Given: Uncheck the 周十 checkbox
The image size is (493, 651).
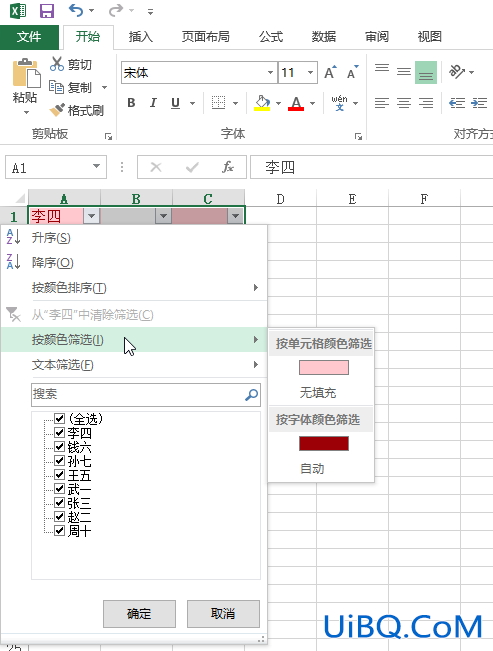Looking at the screenshot, I should point(59,530).
